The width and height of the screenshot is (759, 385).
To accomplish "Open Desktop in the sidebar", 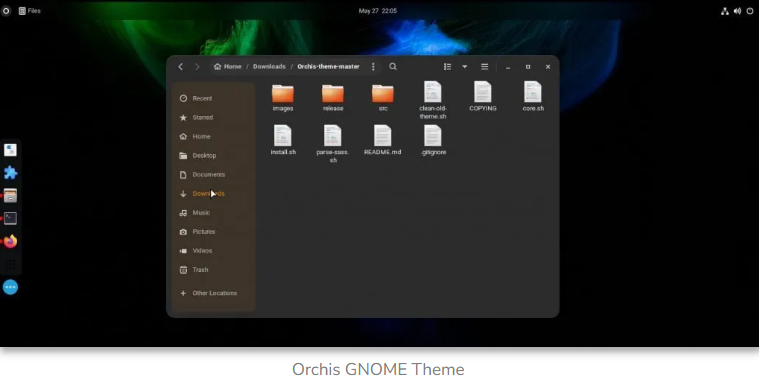I will coord(213,155).
